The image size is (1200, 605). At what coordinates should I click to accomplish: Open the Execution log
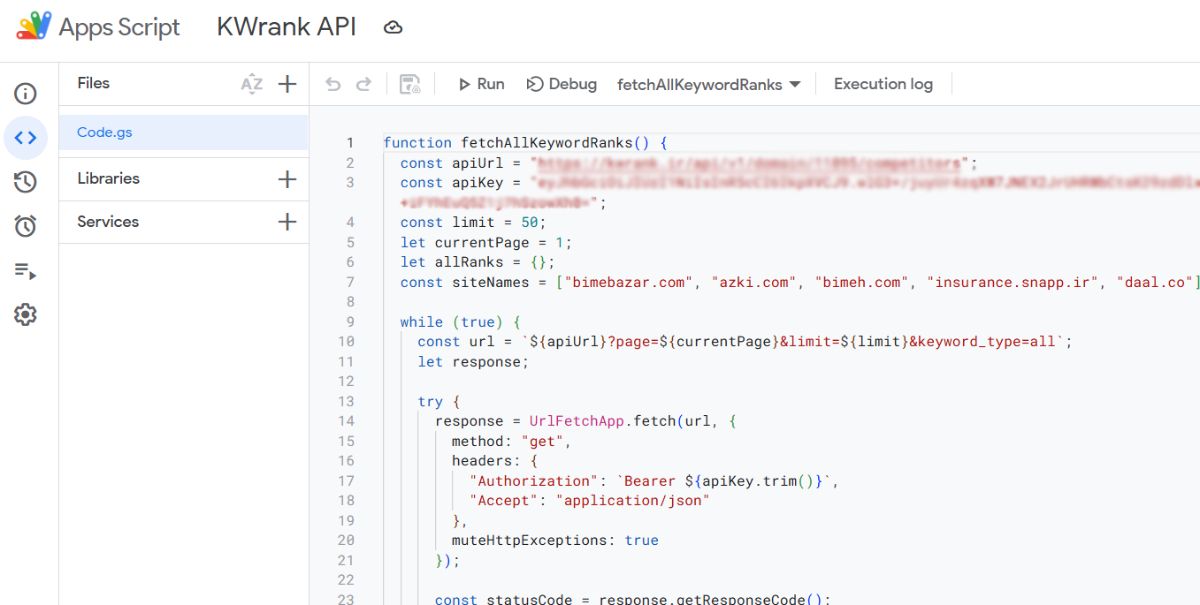coord(883,84)
